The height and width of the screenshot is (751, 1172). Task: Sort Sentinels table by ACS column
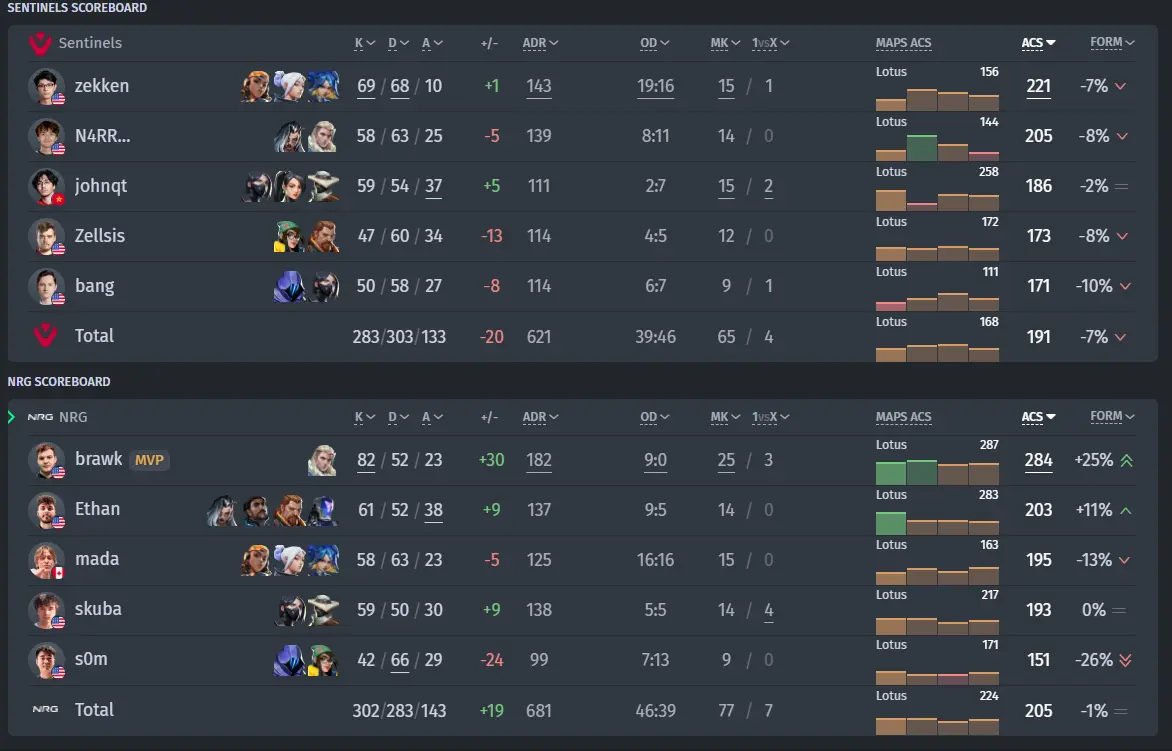click(1038, 43)
